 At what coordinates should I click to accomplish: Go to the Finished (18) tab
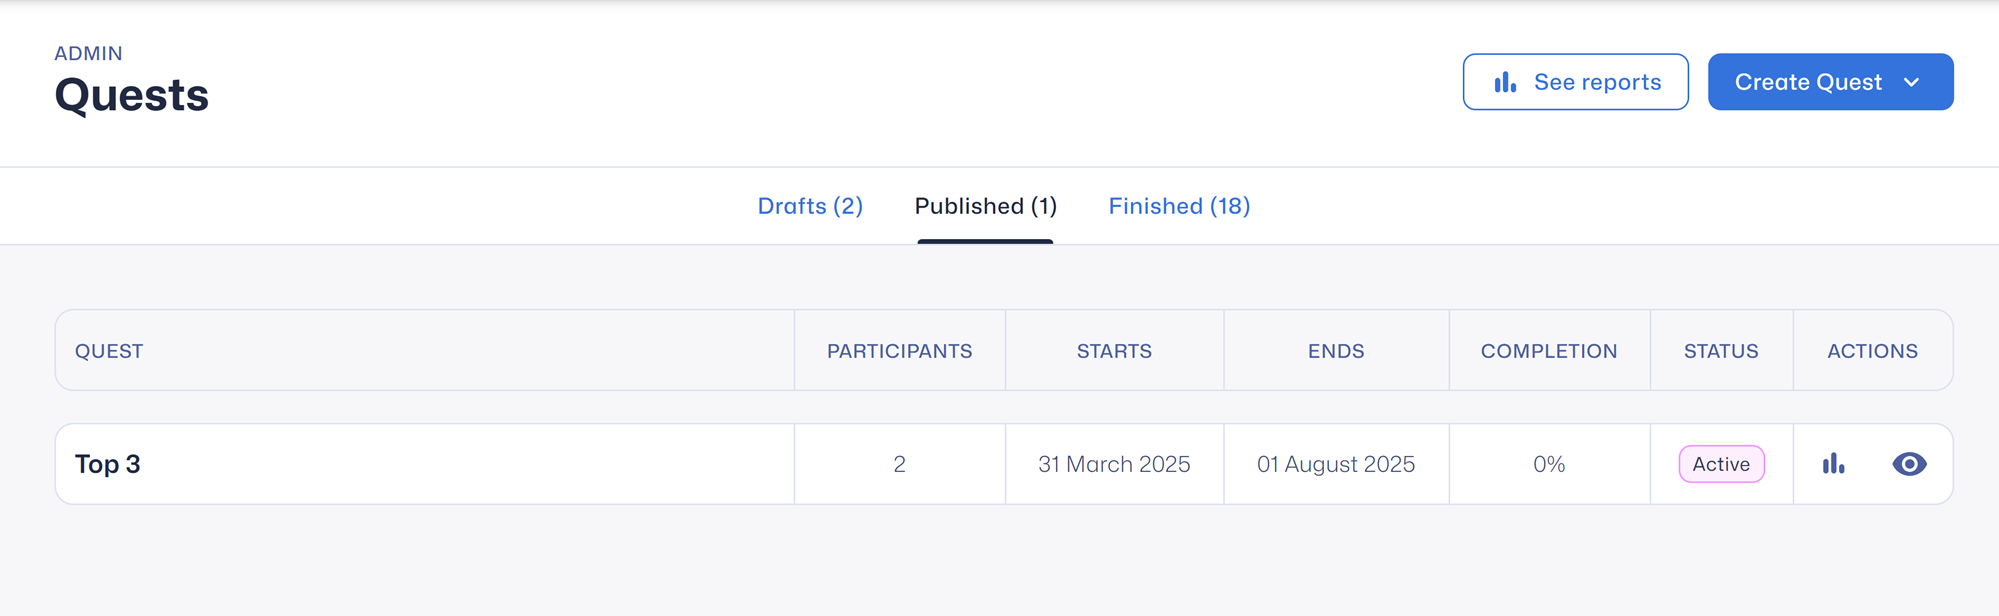click(1179, 206)
